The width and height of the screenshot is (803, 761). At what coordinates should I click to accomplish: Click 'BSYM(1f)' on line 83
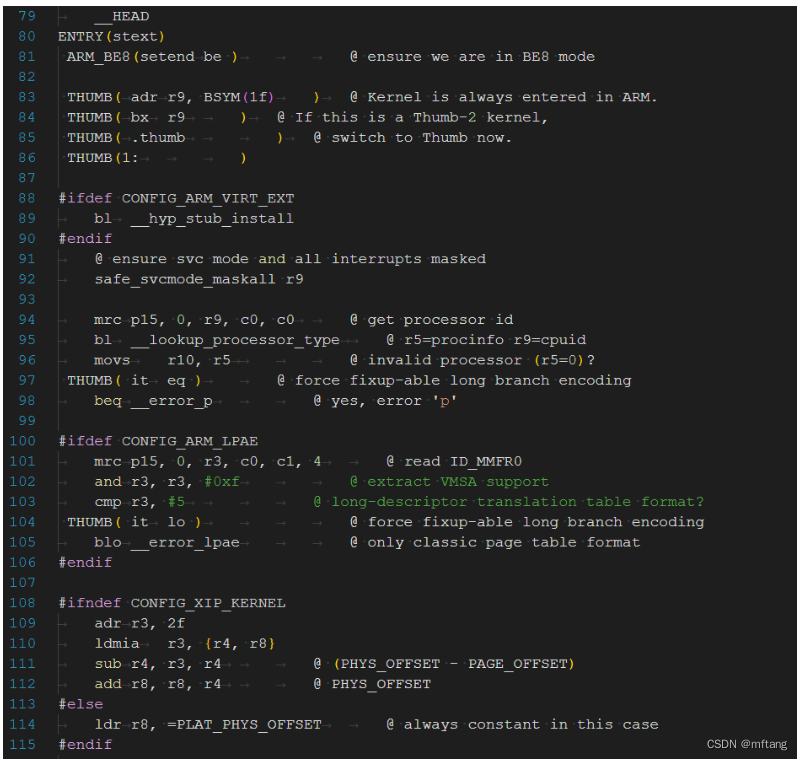(x=239, y=97)
